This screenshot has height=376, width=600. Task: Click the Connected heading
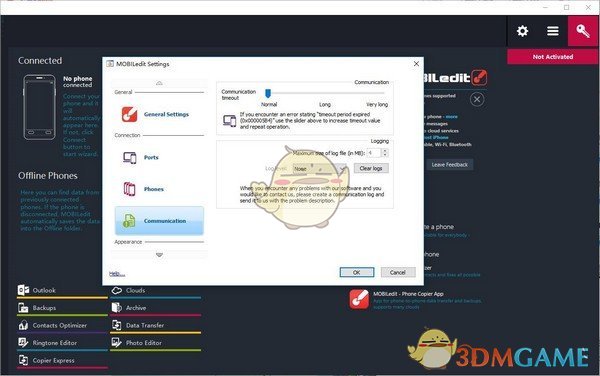click(40, 60)
